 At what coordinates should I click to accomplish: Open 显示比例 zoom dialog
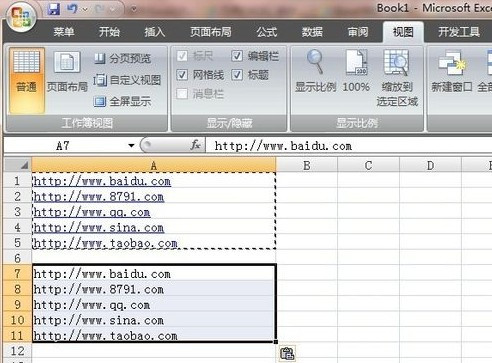point(315,71)
